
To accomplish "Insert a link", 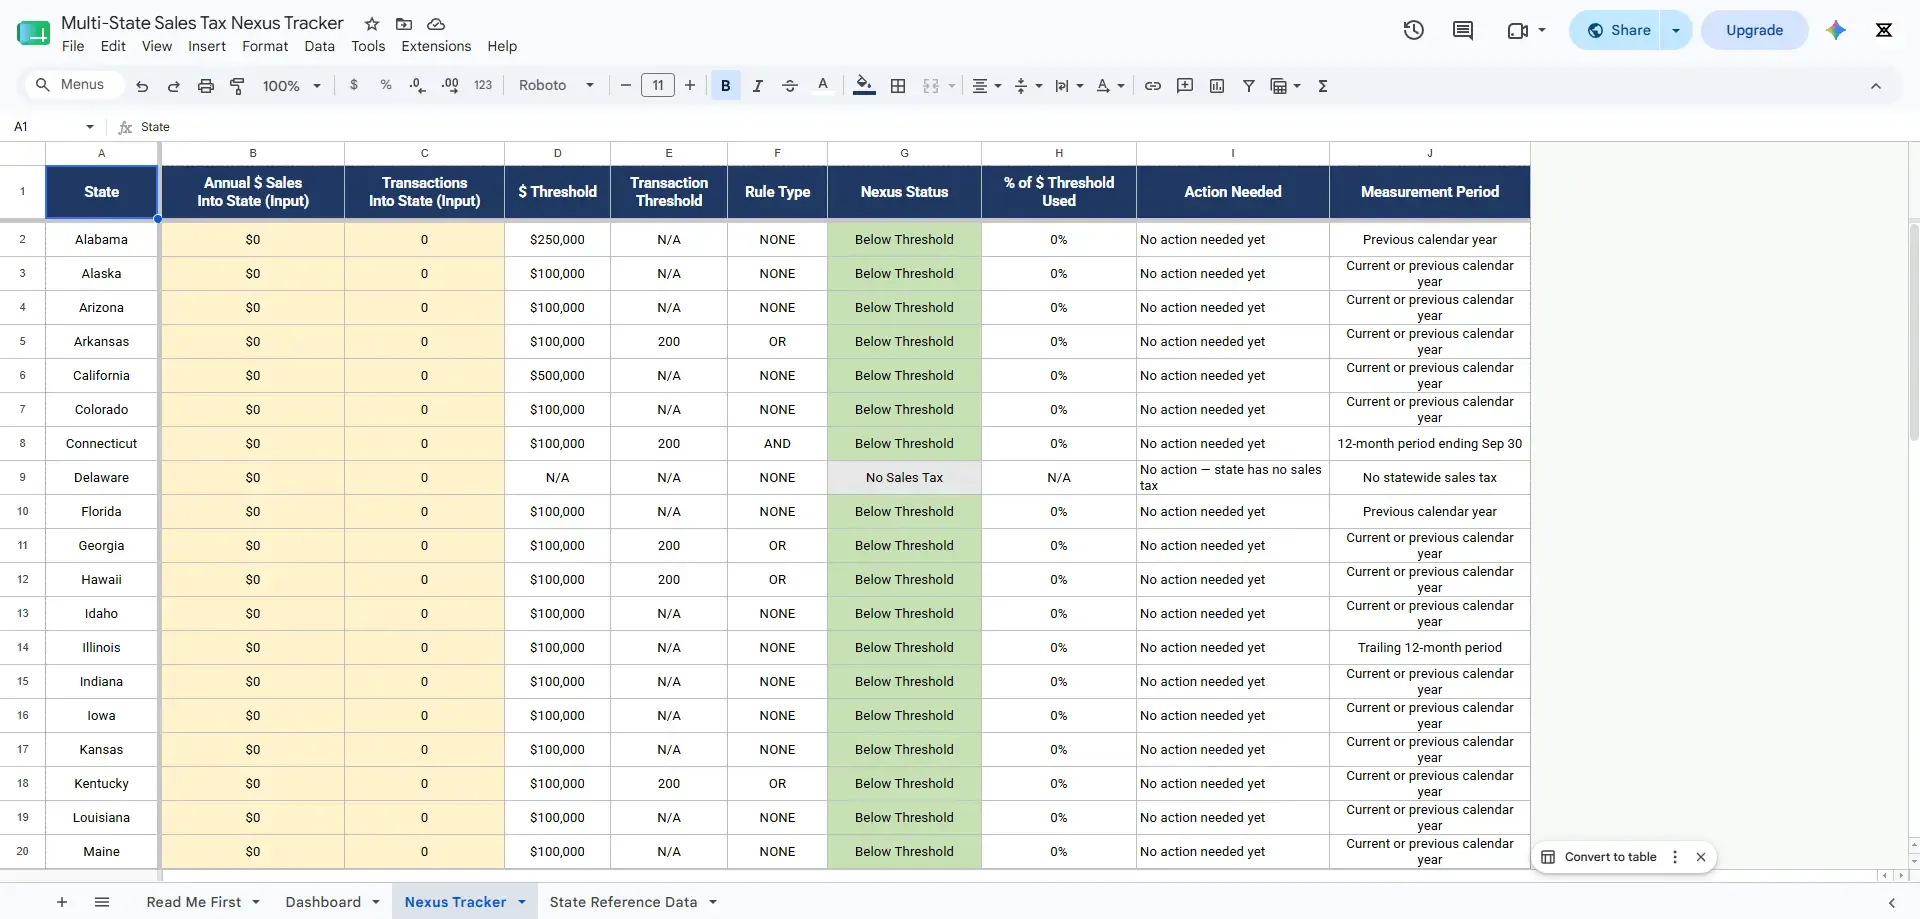I will [1153, 86].
